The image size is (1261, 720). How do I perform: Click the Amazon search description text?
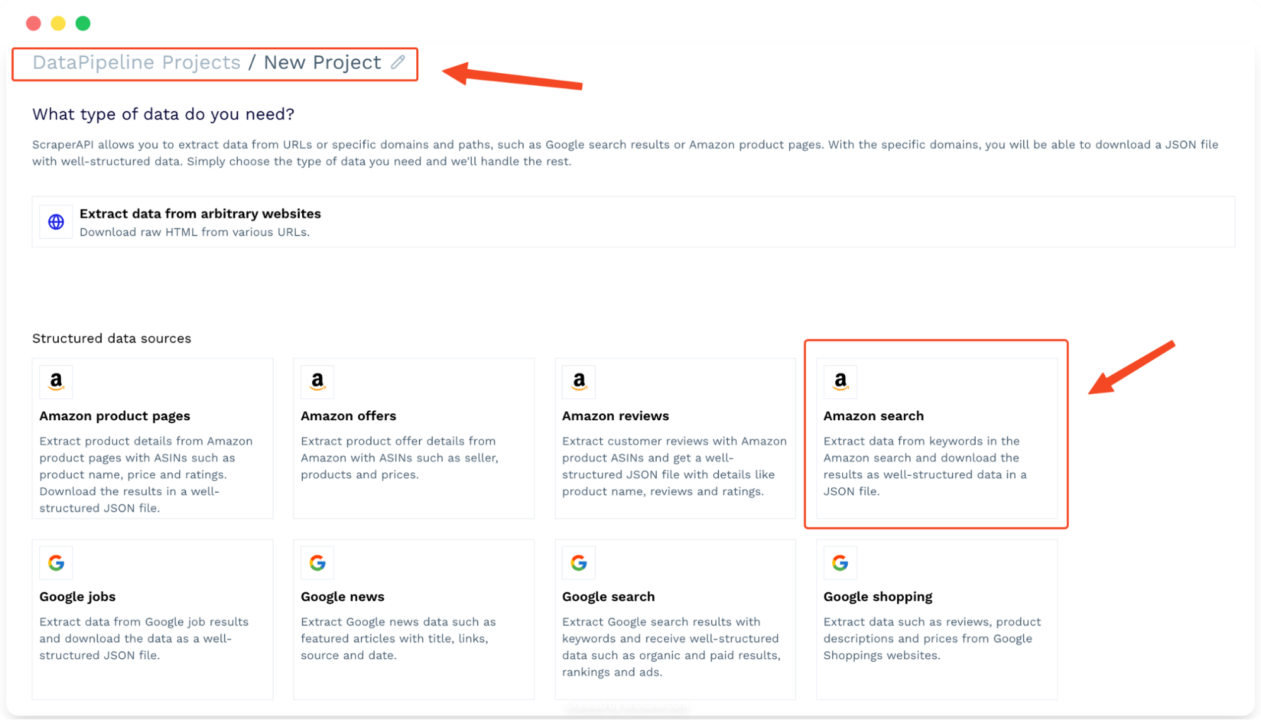925,466
